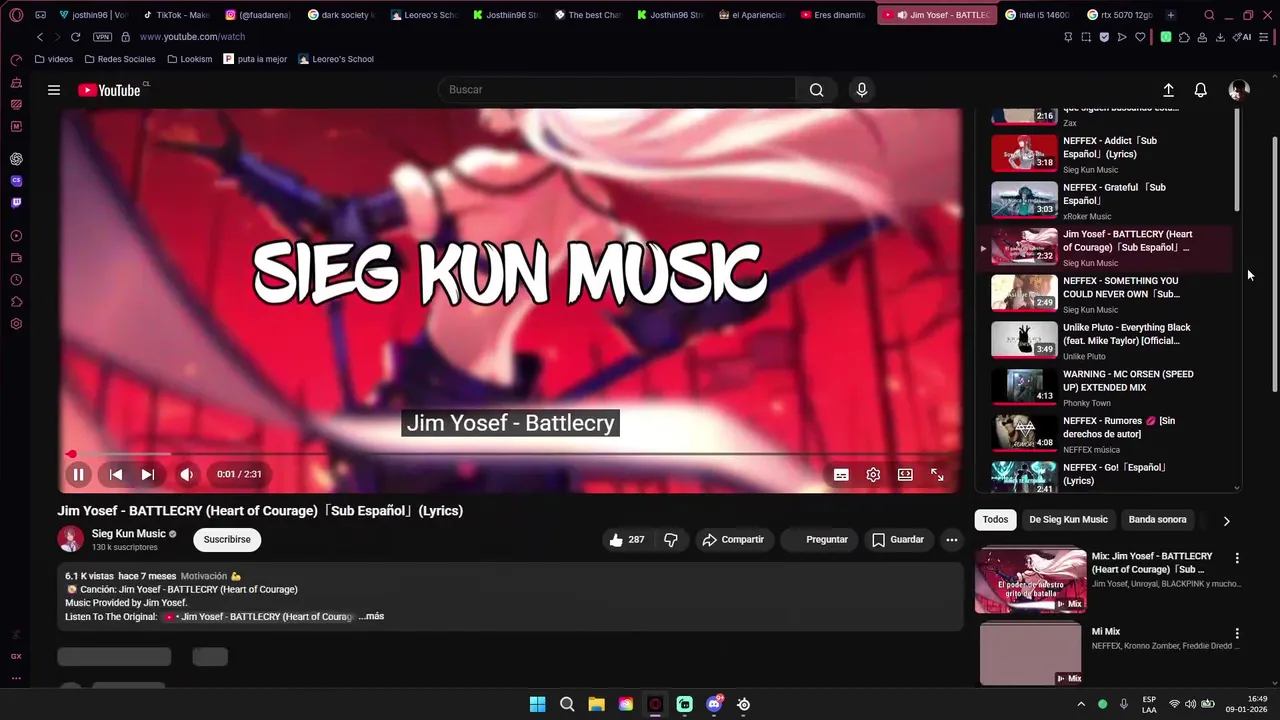1280x720 pixels.
Task: Expand description with ...más
Action: (x=371, y=617)
